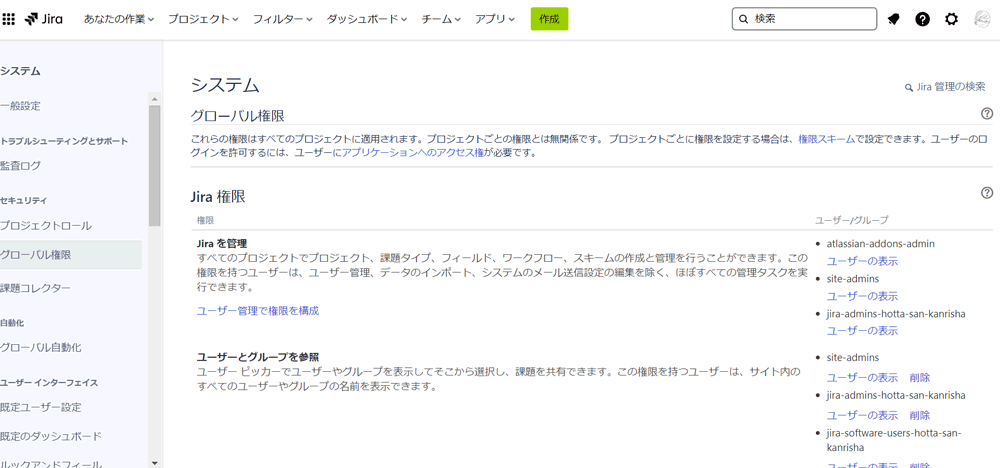1000x468 pixels.
Task: Show users for site-admins under ユーザーとグループを参照
Action: click(862, 377)
